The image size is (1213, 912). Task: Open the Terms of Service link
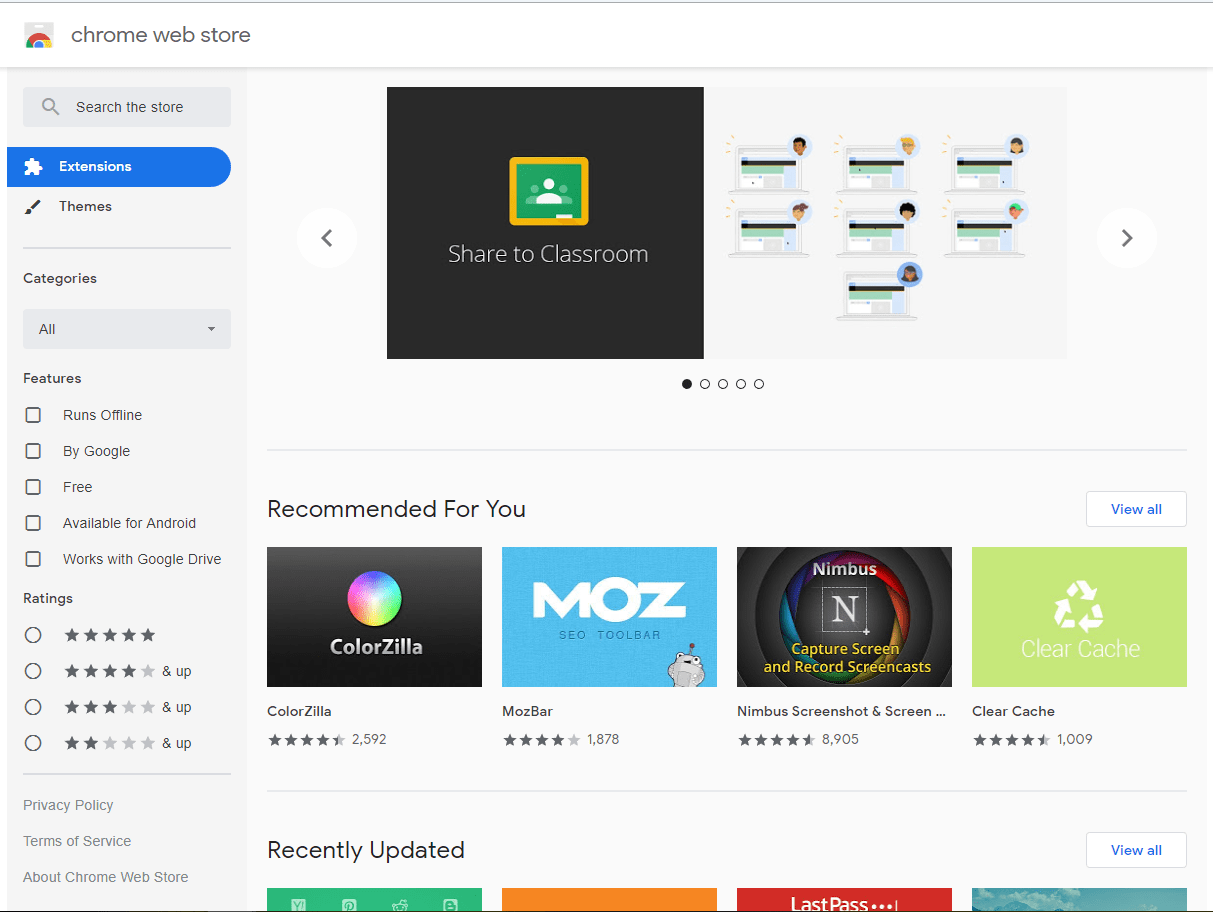click(x=77, y=841)
